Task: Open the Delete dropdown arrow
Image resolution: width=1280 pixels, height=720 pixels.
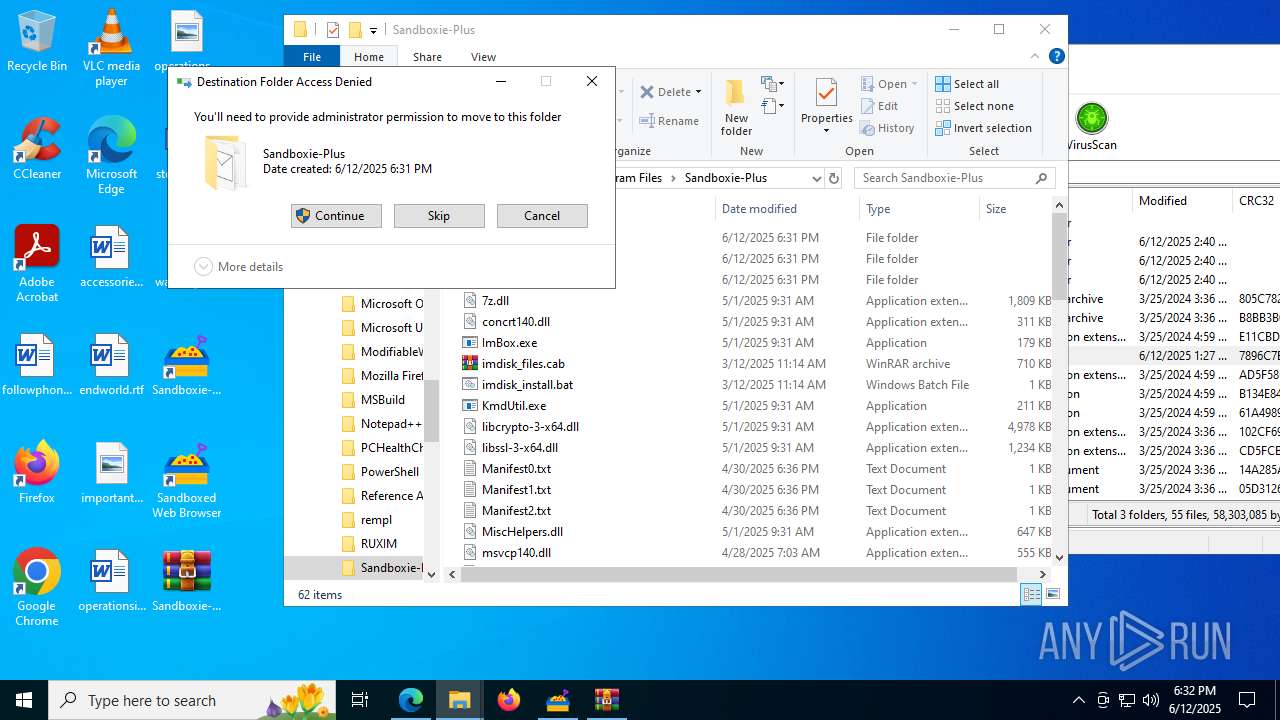Action: point(698,92)
